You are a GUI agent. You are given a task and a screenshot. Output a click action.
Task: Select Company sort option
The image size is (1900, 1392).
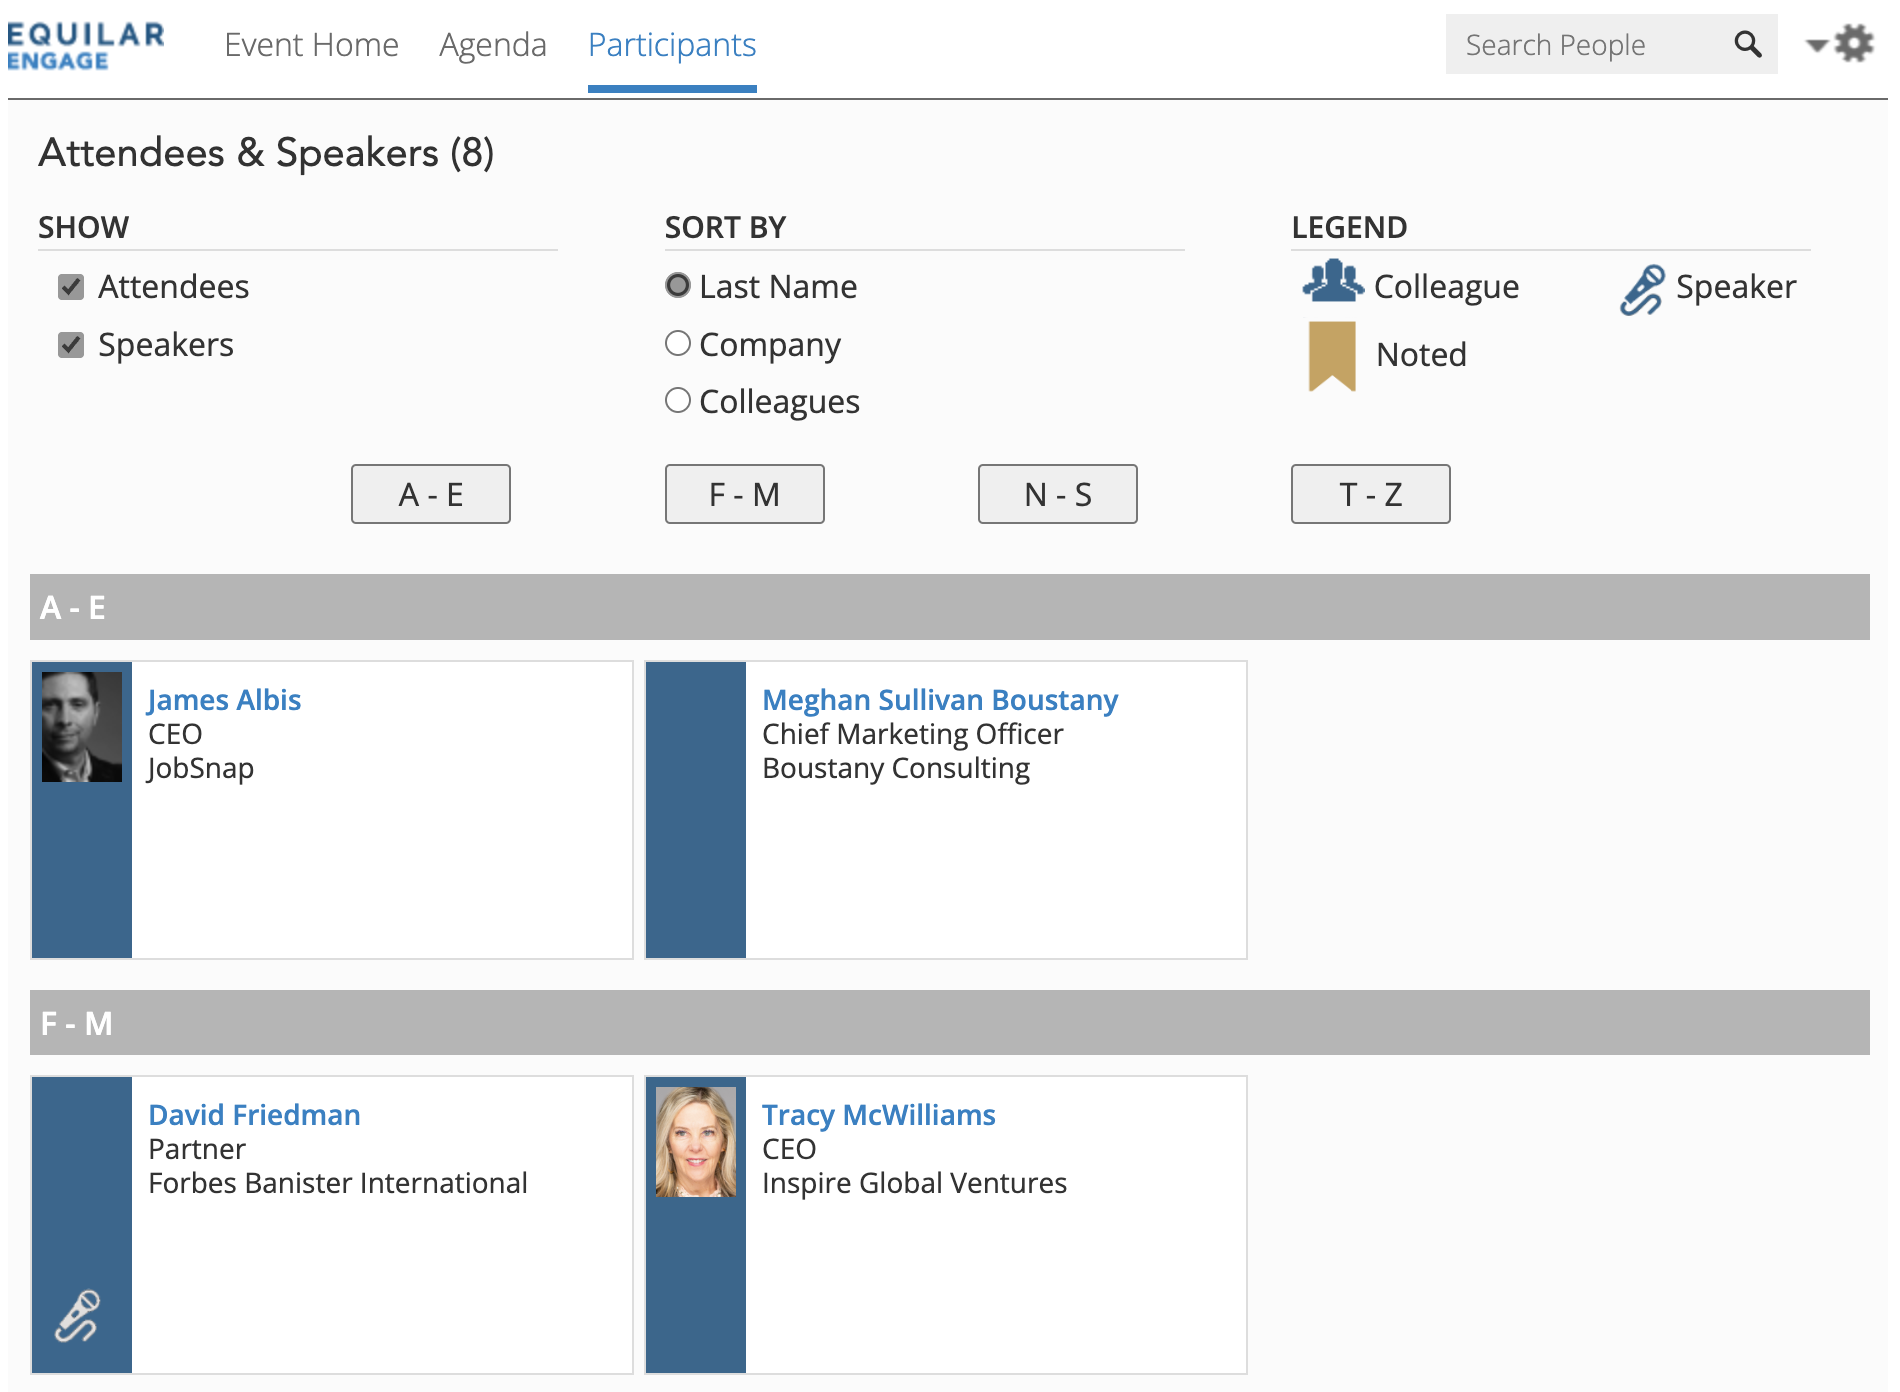pos(678,344)
